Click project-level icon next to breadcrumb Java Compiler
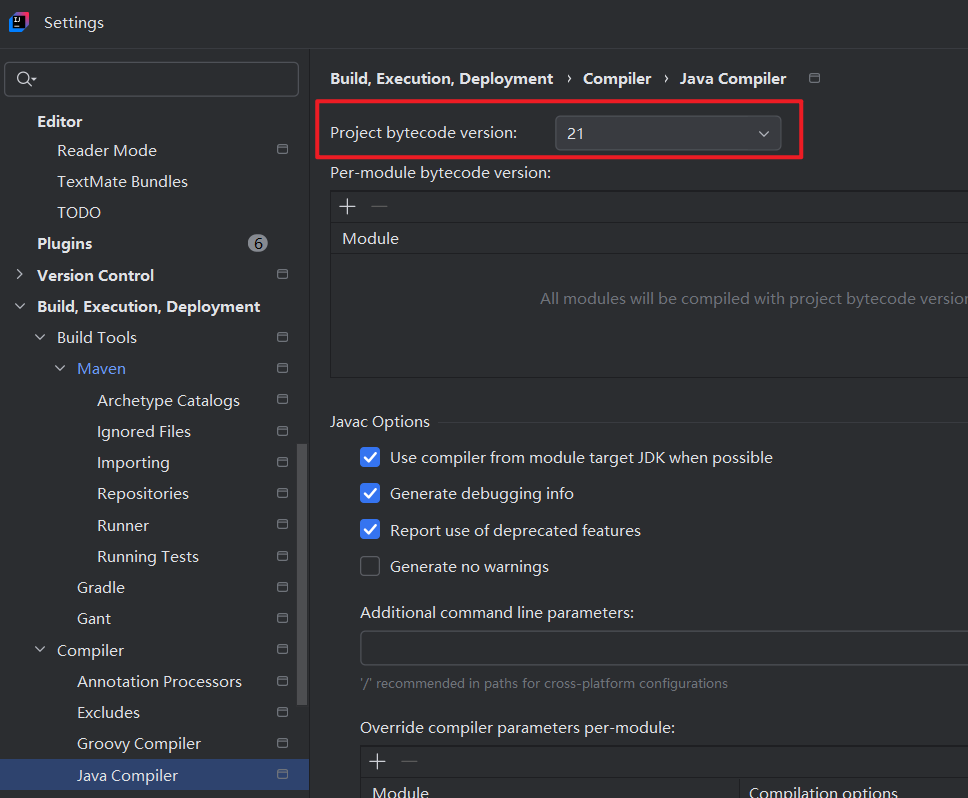 tap(814, 78)
